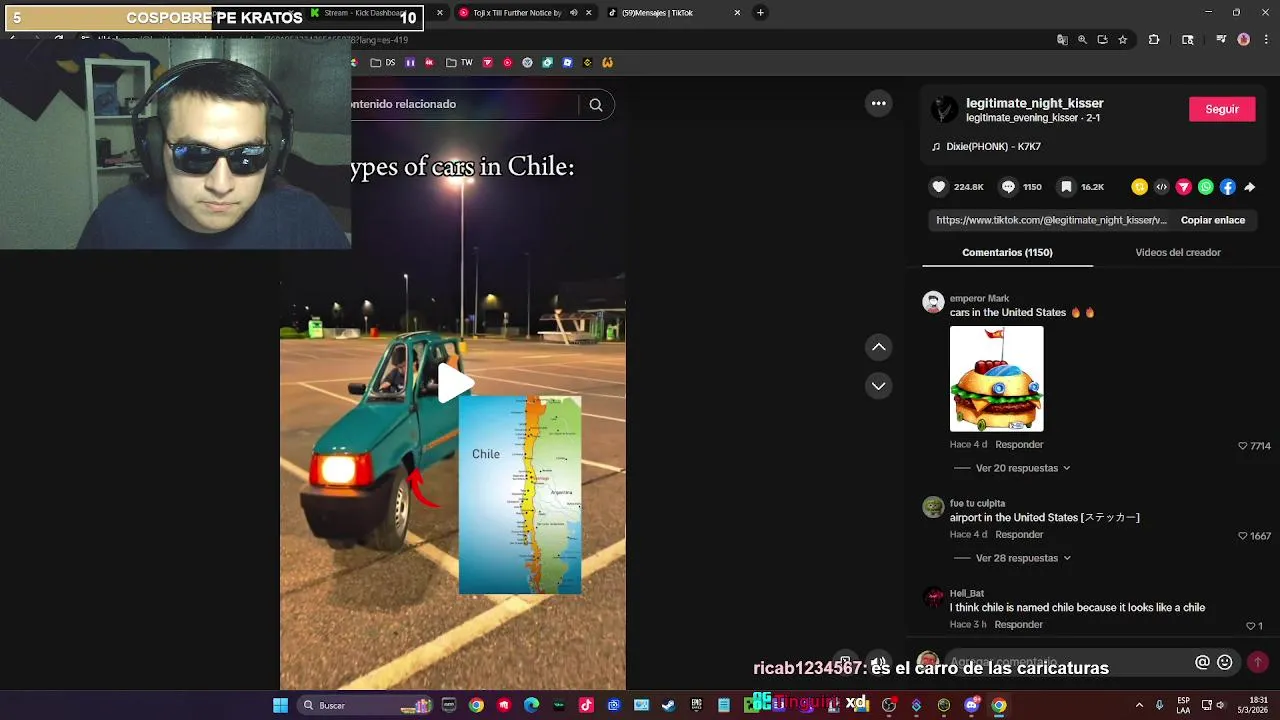1280x720 pixels.
Task: Like emperor Mark's comment
Action: [x=1243, y=446]
